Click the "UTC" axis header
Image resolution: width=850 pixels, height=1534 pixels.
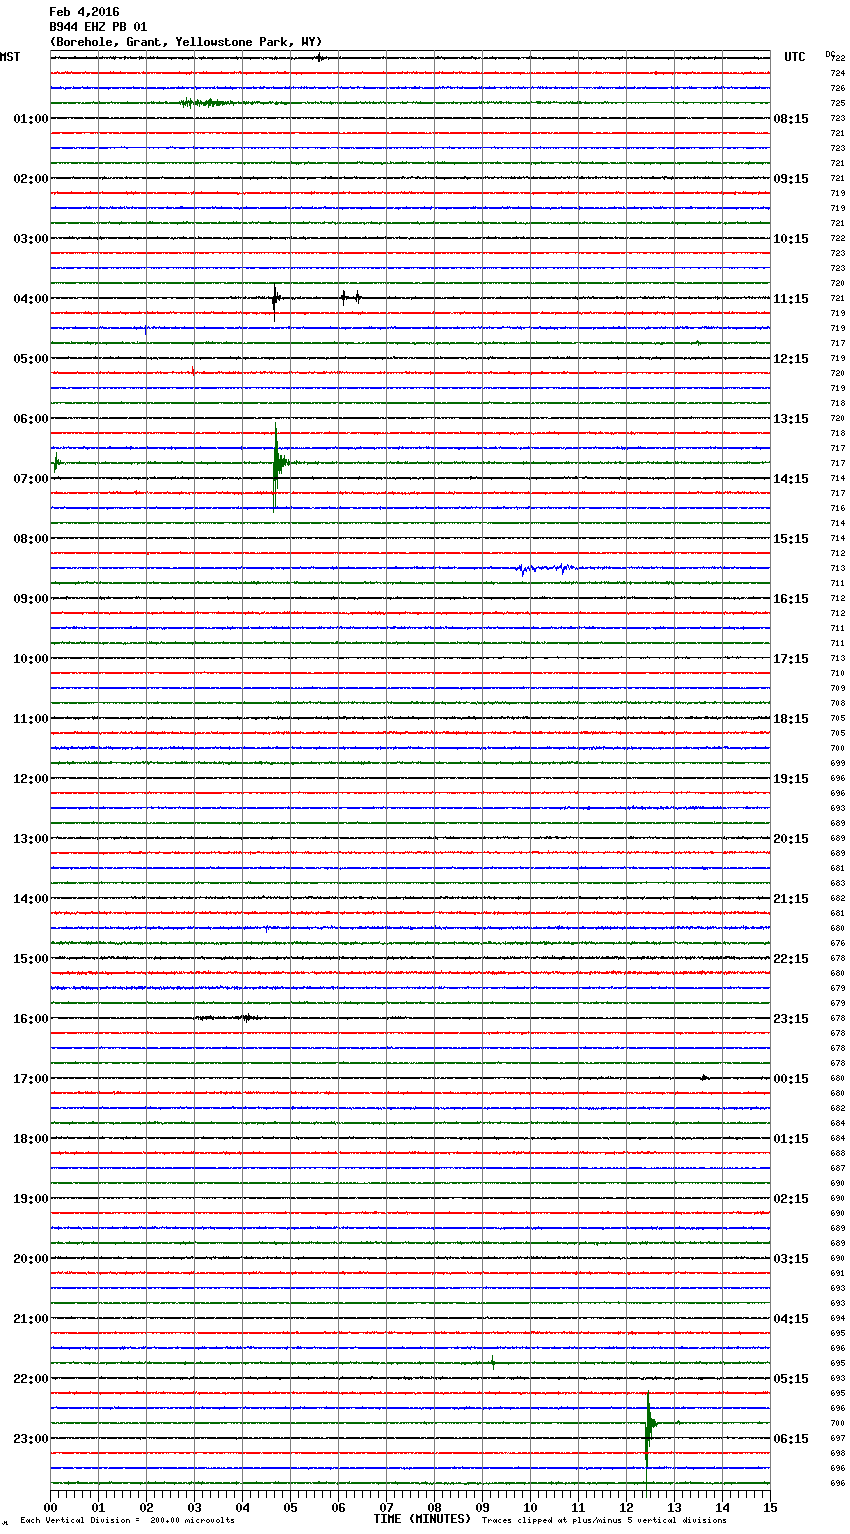pos(795,57)
